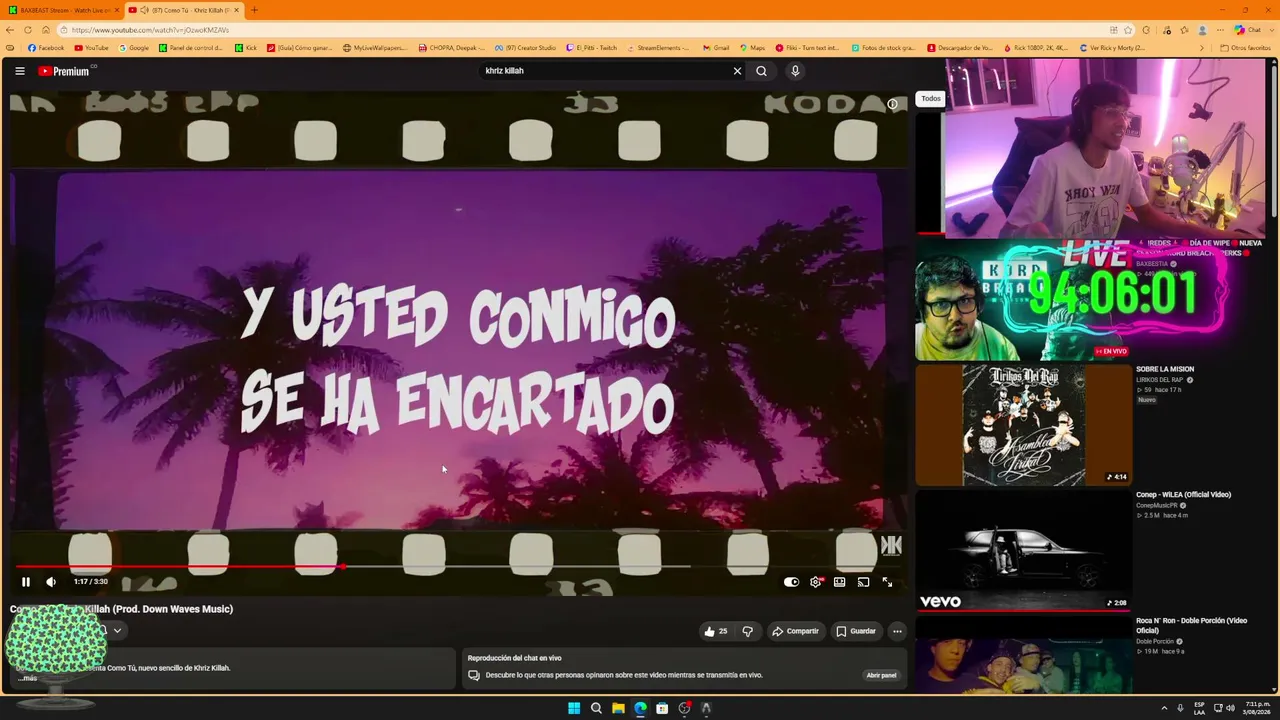Open Windows taskbar search
This screenshot has width=1280, height=720.
(x=596, y=708)
